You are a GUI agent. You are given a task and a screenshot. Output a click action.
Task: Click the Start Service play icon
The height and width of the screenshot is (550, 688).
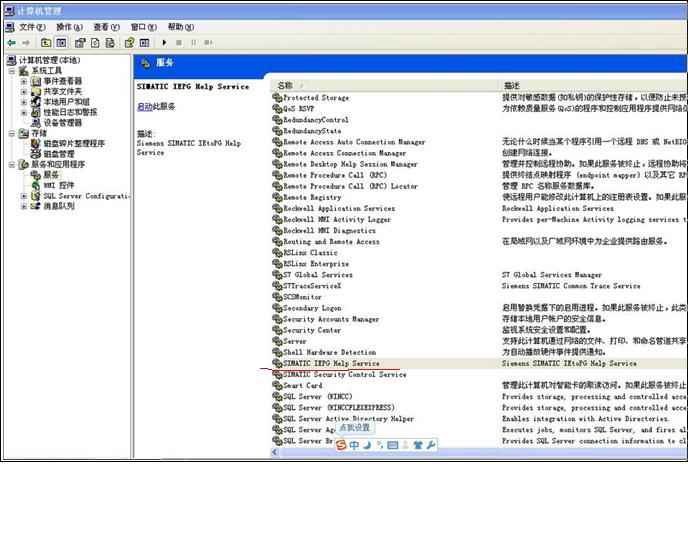(164, 43)
